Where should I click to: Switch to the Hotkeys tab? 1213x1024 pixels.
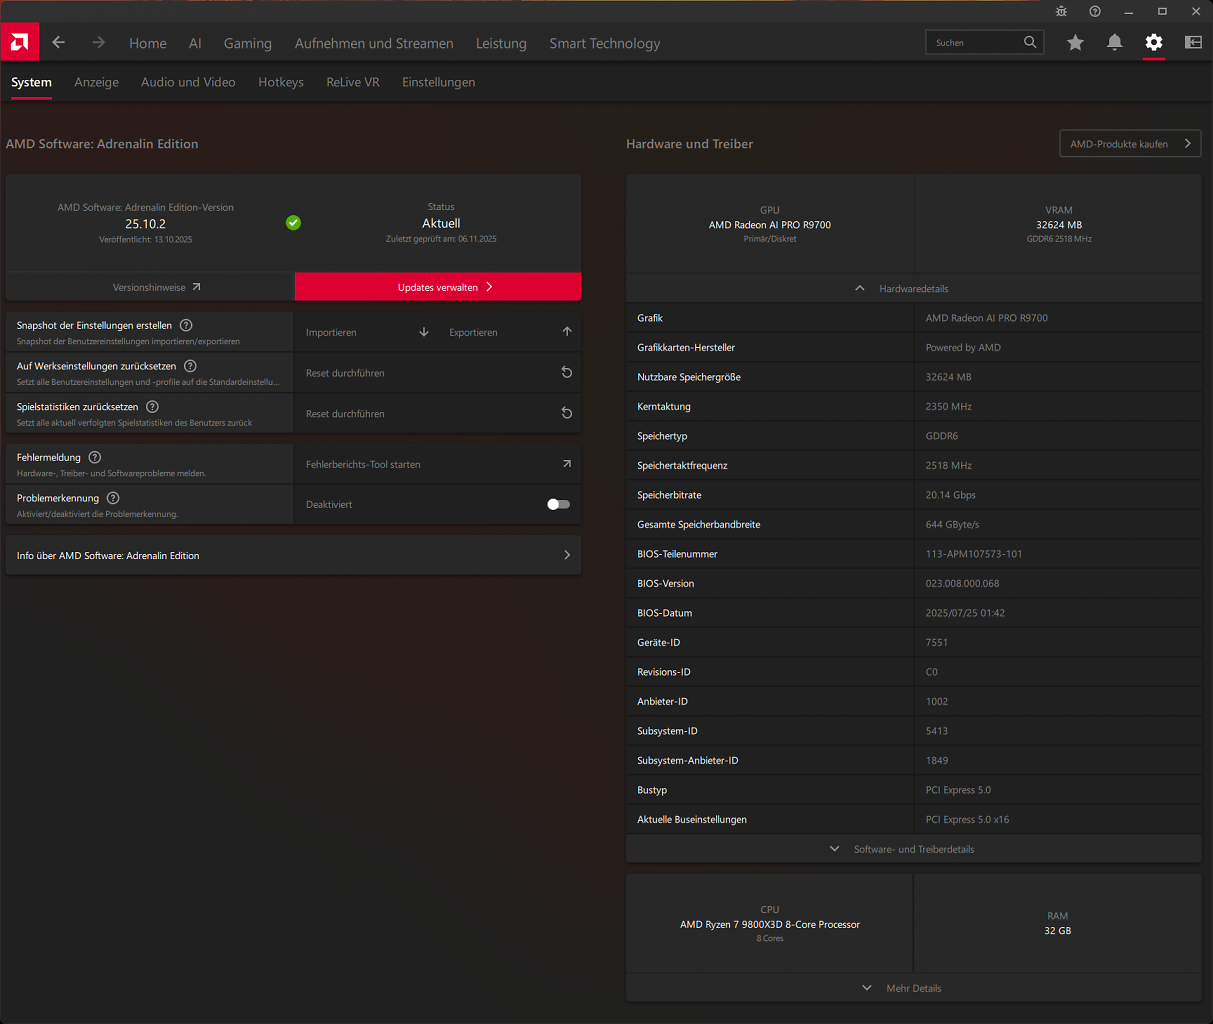[281, 82]
